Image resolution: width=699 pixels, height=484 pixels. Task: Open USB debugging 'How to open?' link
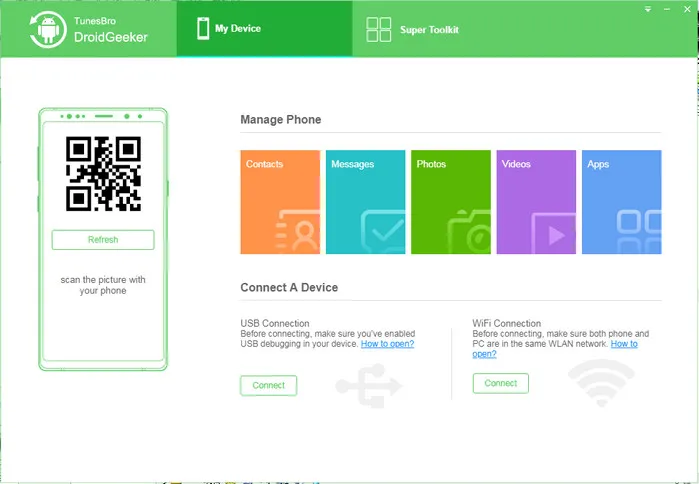click(x=387, y=344)
